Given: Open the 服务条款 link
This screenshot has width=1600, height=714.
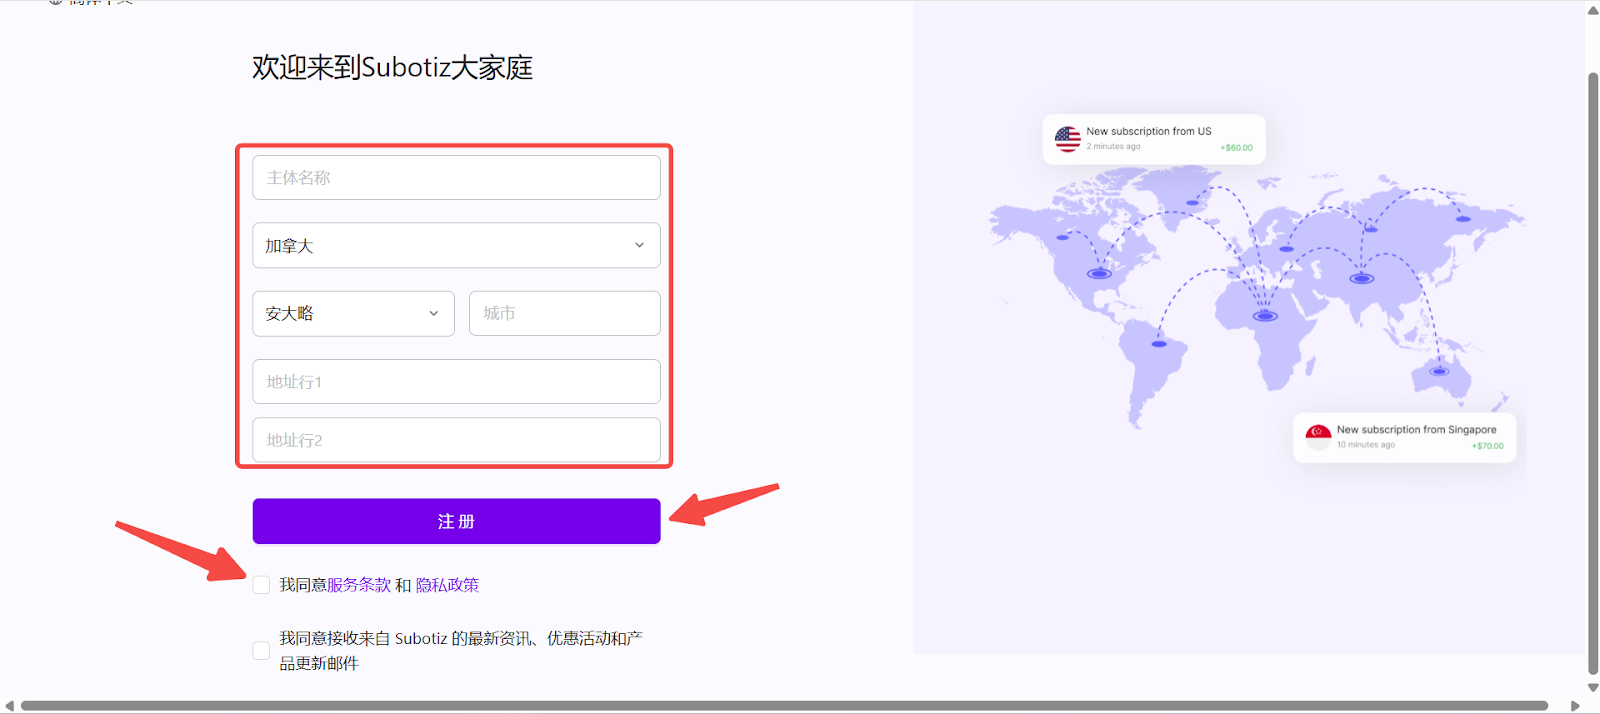Looking at the screenshot, I should pyautogui.click(x=359, y=585).
